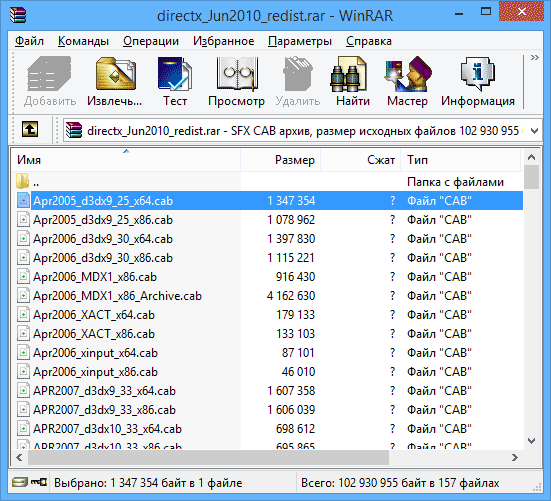Click horizontal scrollbar right arrow
The image size is (551, 501).
pyautogui.click(x=515, y=457)
